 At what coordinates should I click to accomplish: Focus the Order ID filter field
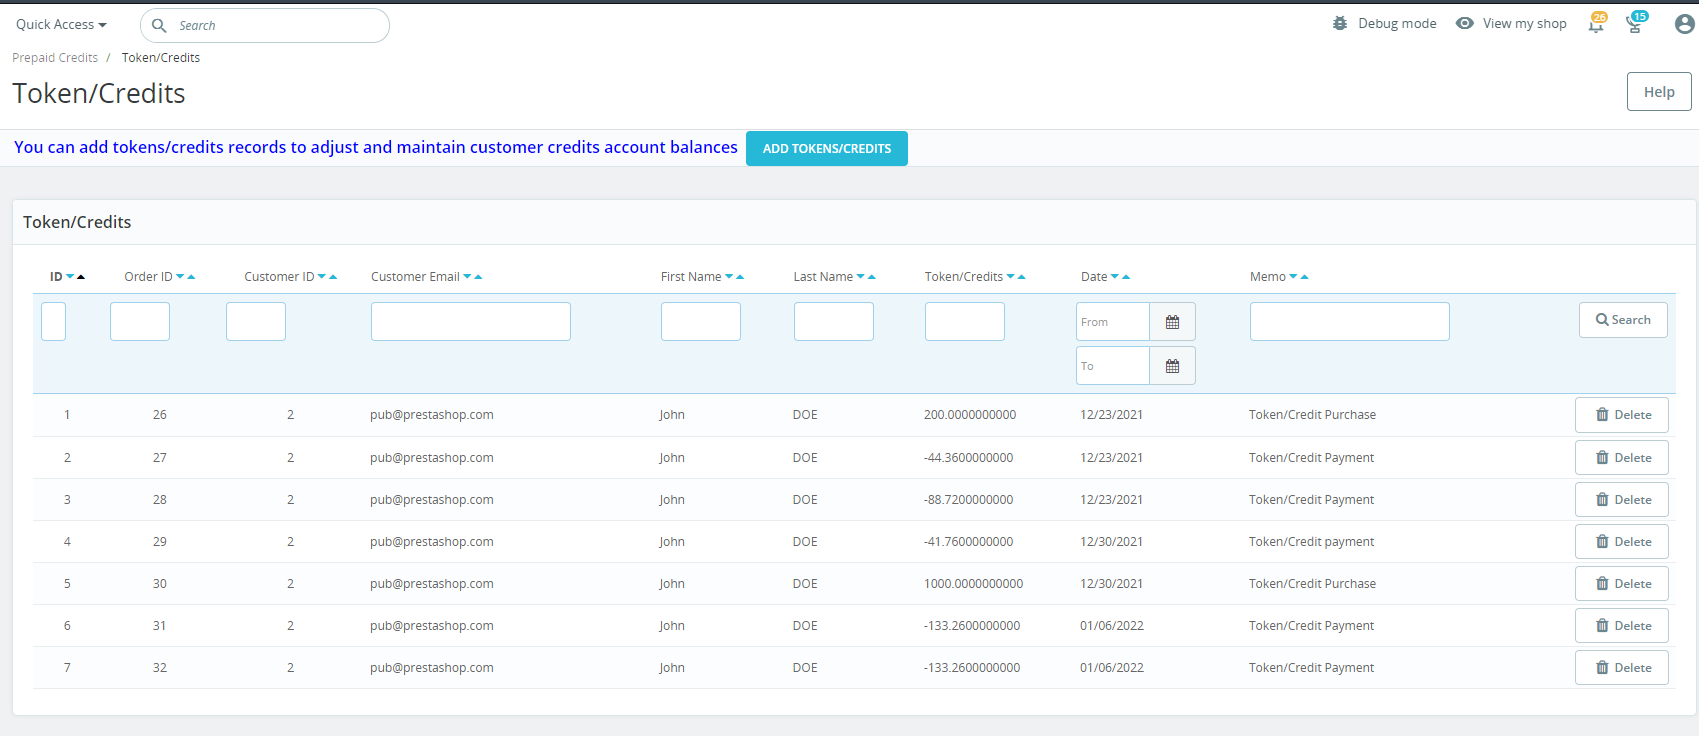click(x=140, y=322)
